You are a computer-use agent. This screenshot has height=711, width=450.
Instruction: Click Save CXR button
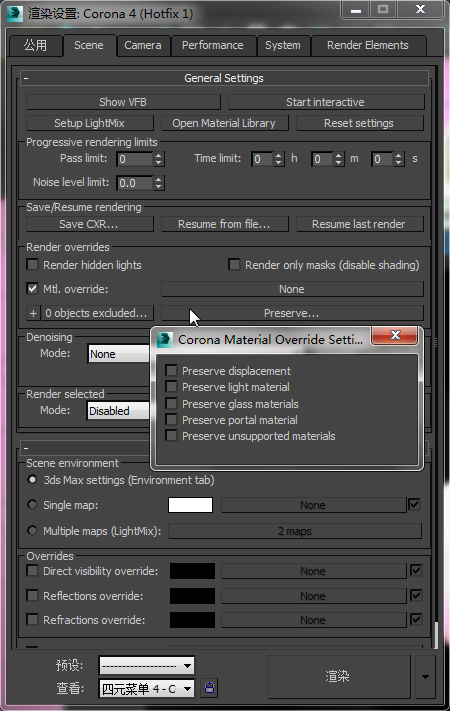(x=89, y=224)
